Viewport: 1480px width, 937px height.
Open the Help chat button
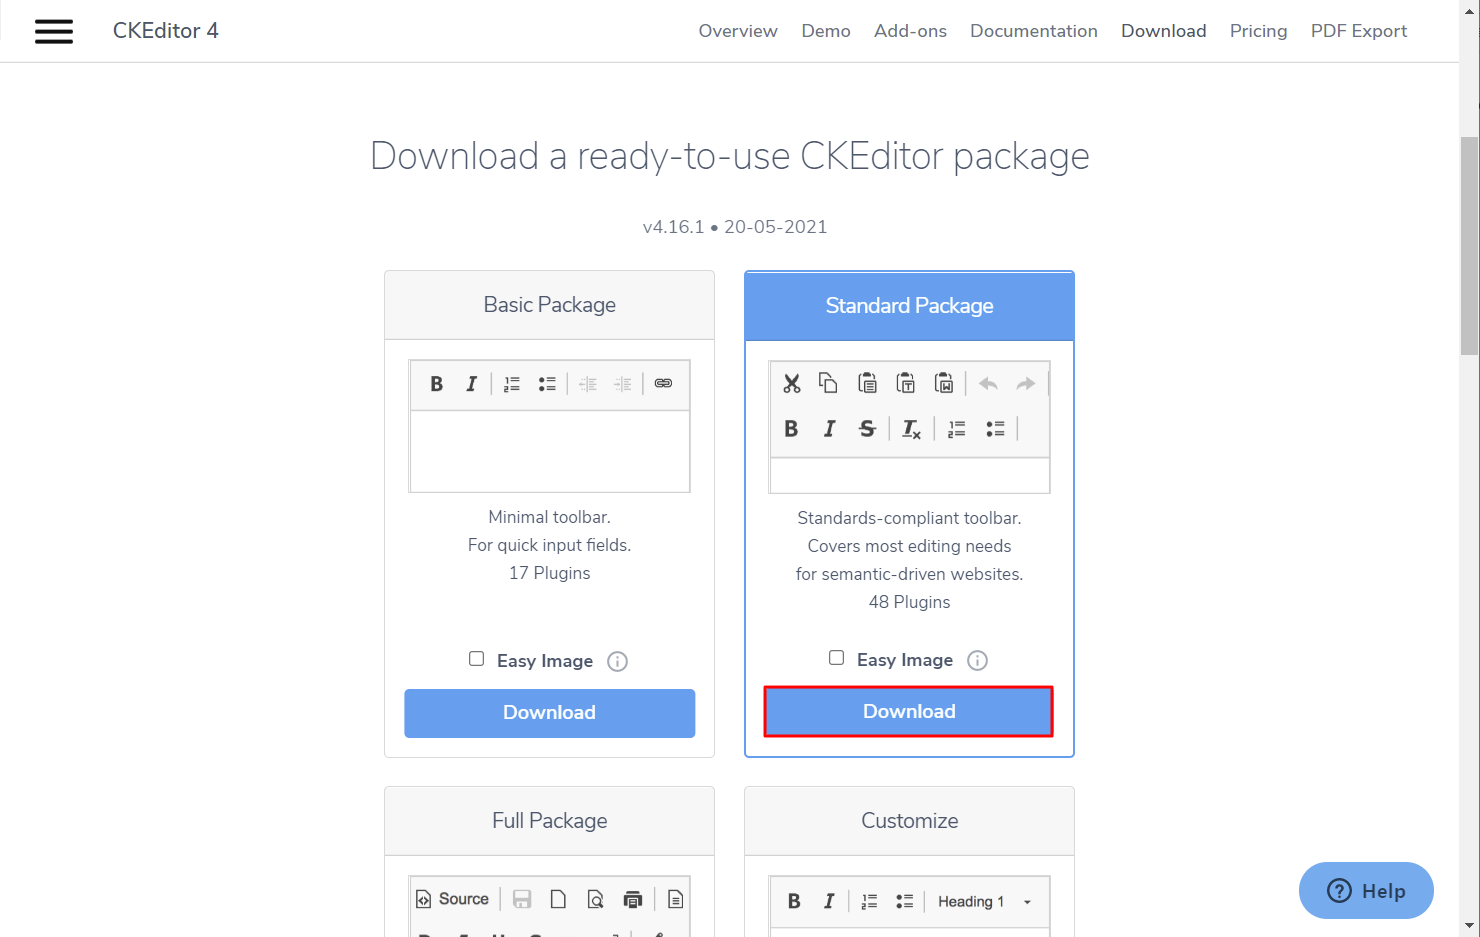1366,890
